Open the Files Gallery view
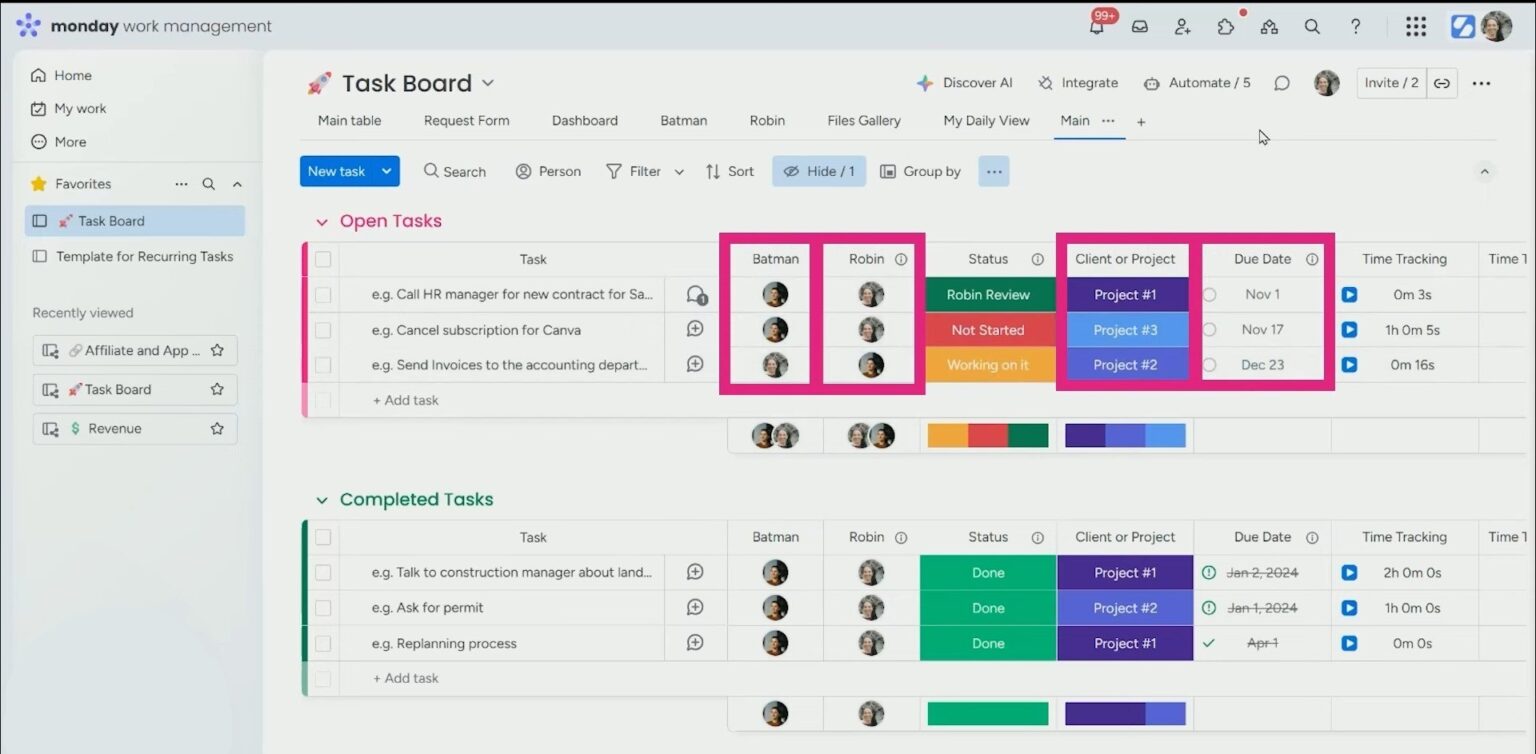 coord(863,120)
